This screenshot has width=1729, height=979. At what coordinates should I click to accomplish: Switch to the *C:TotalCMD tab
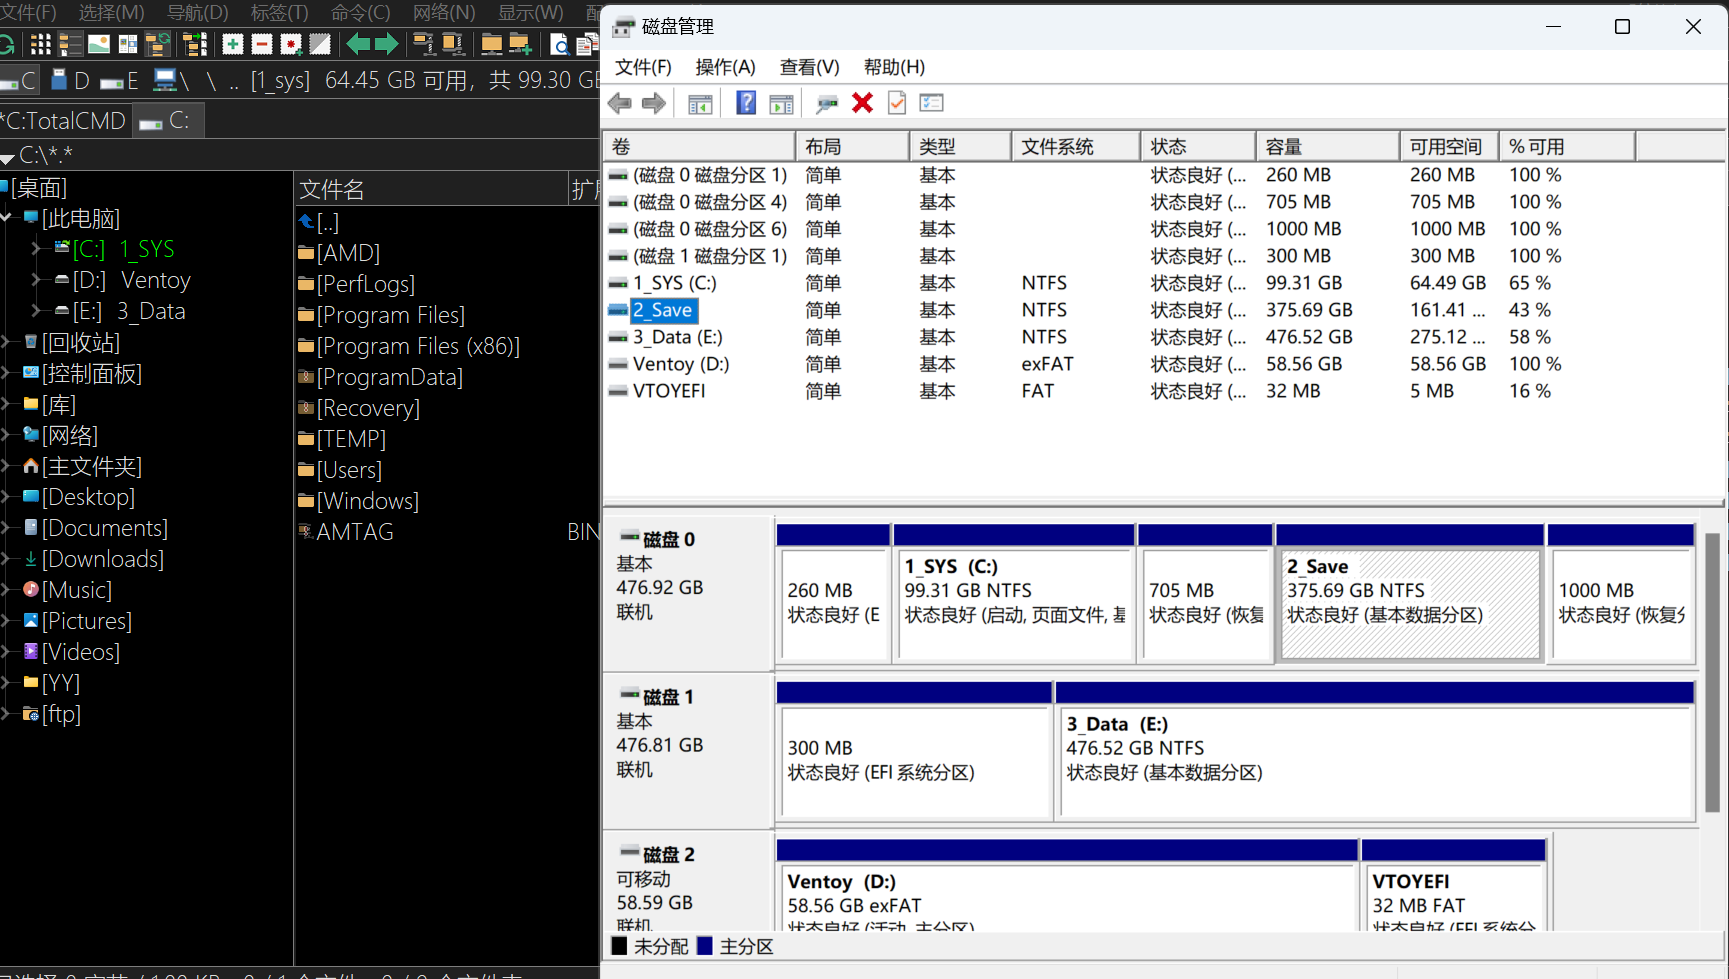(x=65, y=121)
